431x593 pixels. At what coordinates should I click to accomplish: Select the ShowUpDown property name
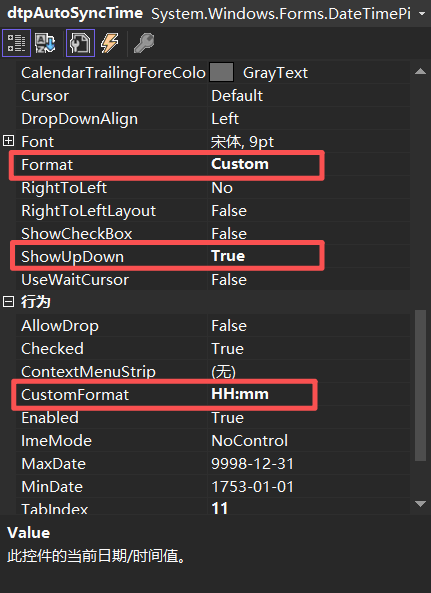pyautogui.click(x=73, y=257)
